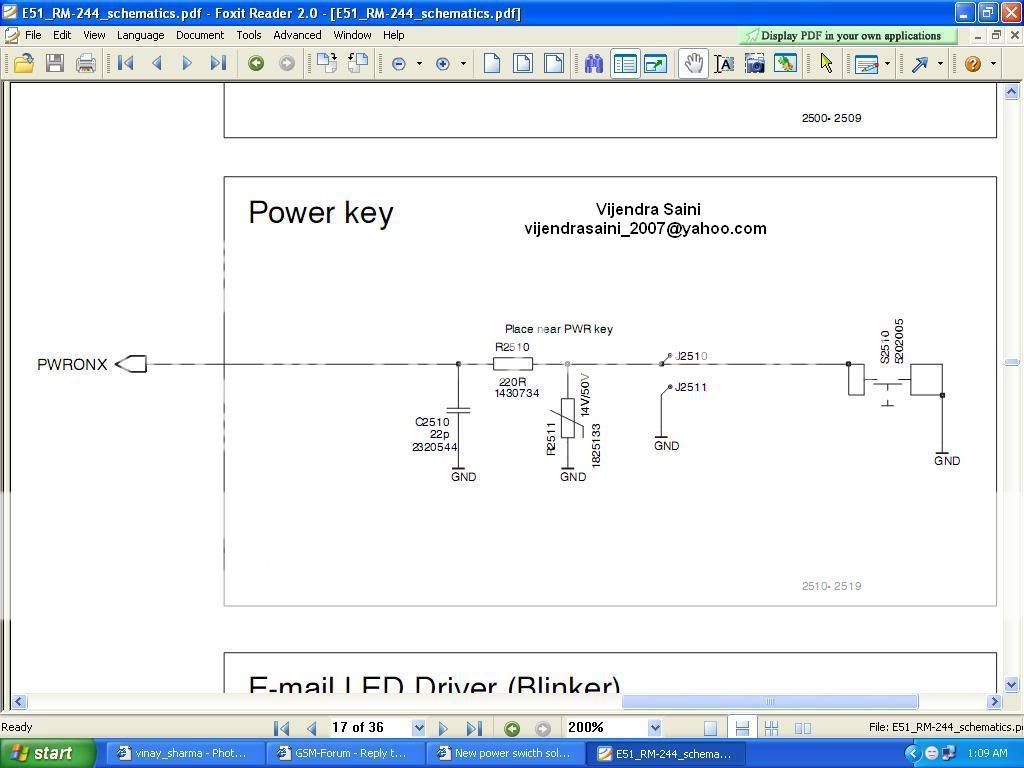The height and width of the screenshot is (768, 1024).
Task: Select the Actual Size page icon
Action: pyautogui.click(x=492, y=63)
